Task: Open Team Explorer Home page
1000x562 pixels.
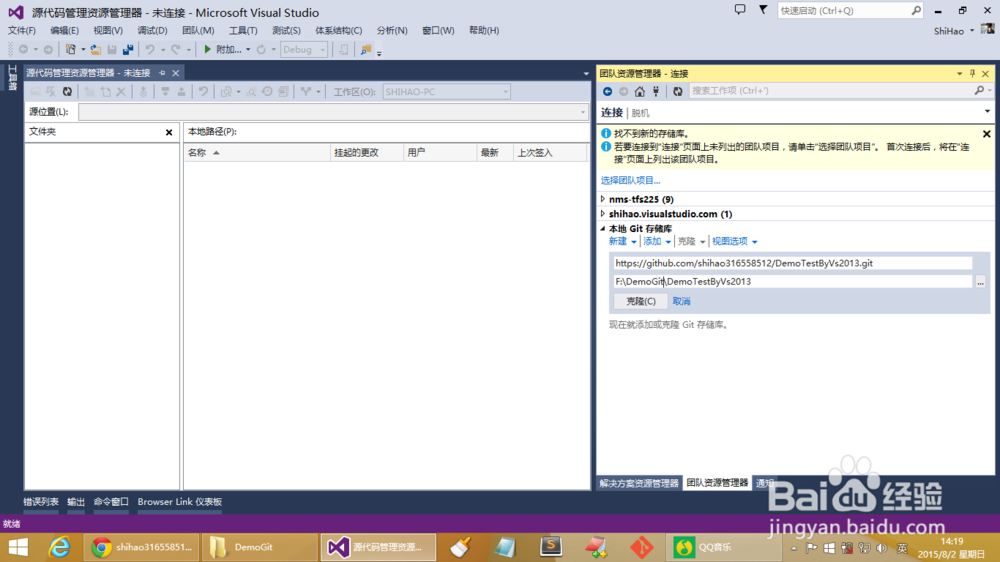Action: pyautogui.click(x=640, y=91)
